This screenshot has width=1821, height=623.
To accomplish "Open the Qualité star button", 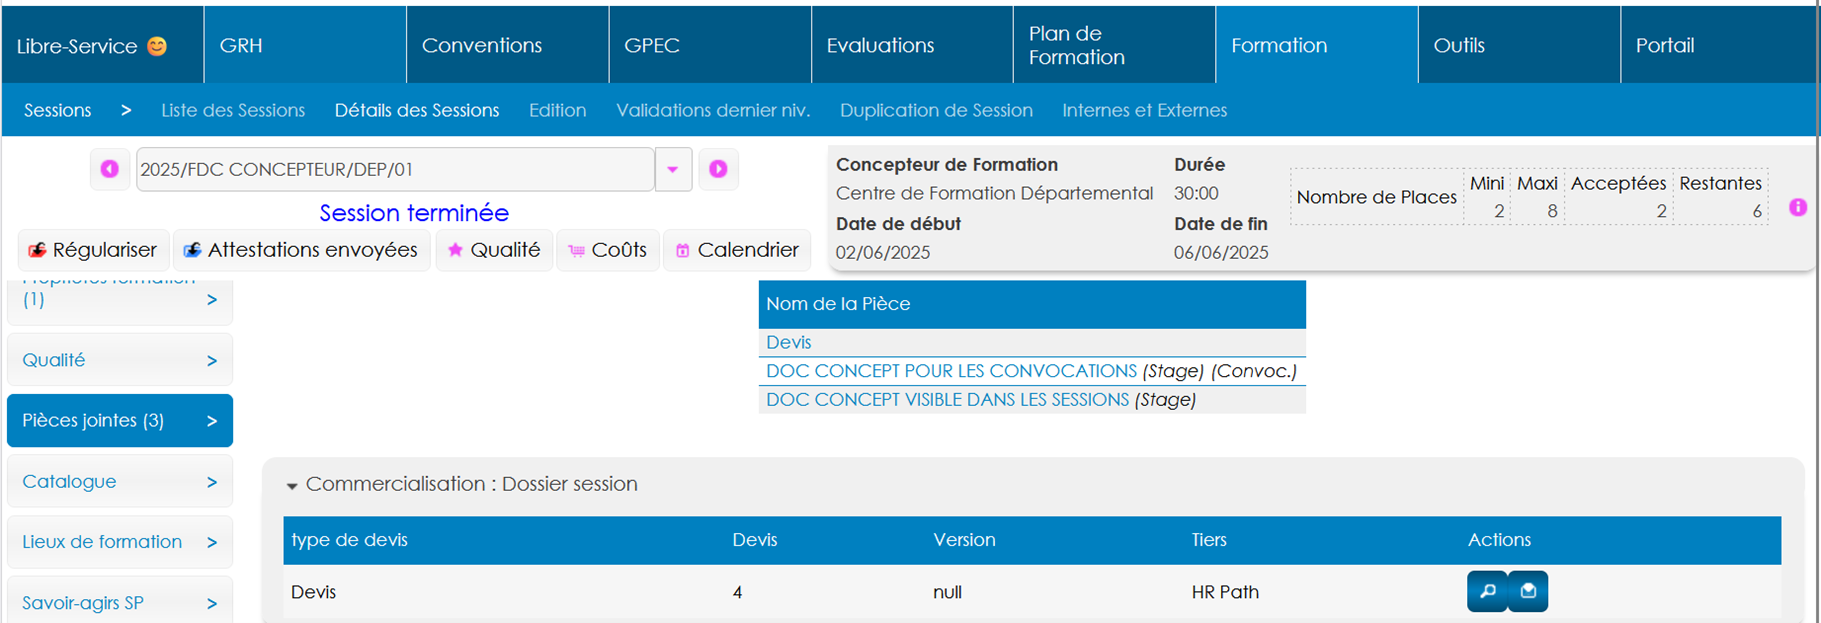I will pyautogui.click(x=494, y=250).
